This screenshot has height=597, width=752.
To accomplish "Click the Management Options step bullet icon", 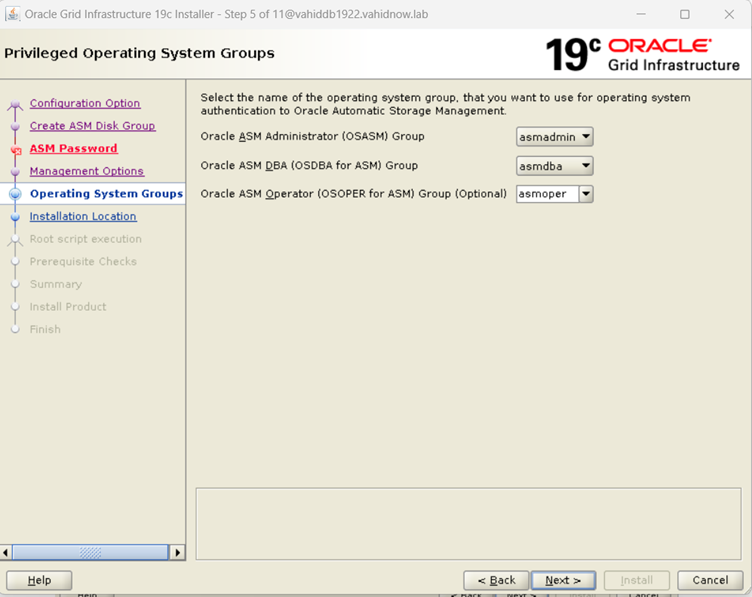I will point(15,172).
